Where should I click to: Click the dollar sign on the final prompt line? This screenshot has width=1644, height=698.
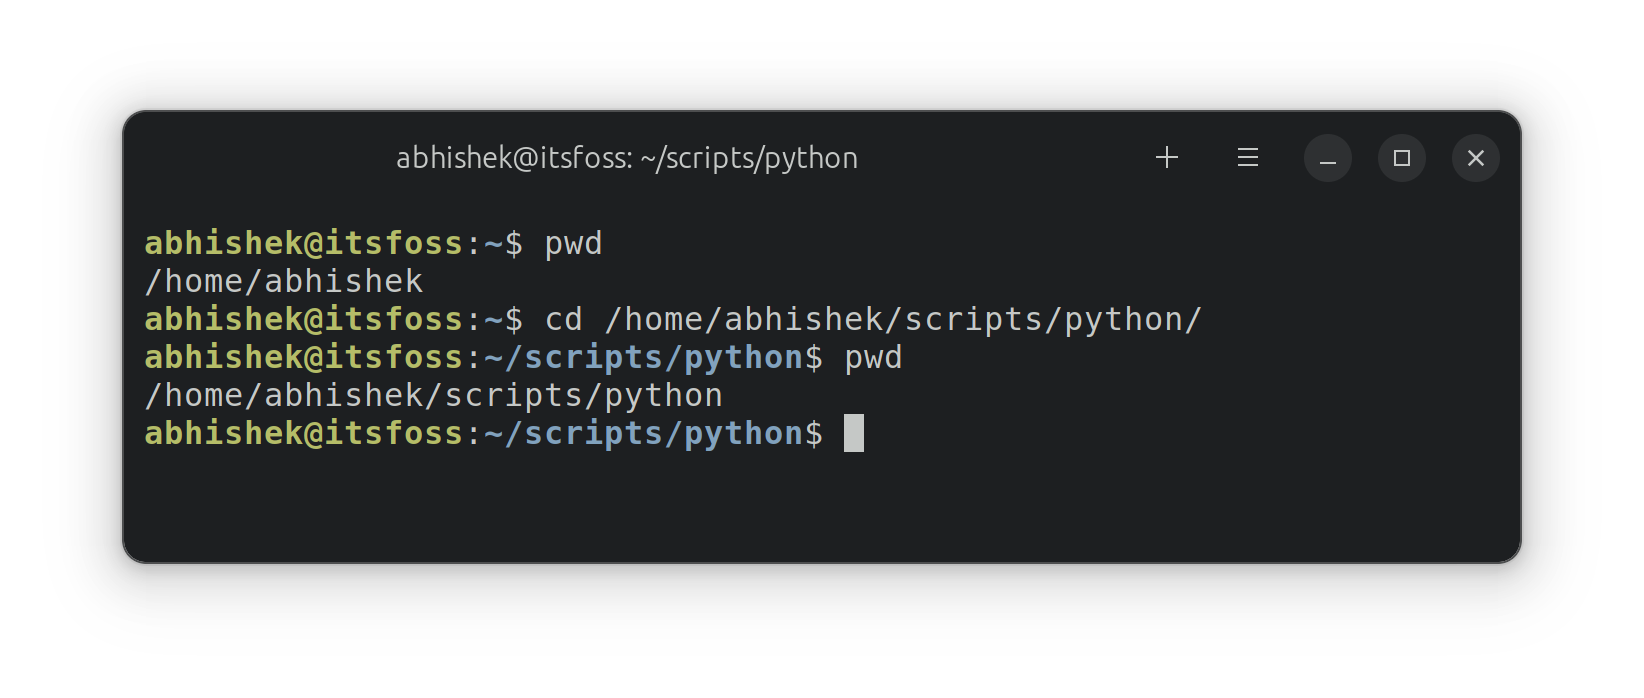(817, 432)
